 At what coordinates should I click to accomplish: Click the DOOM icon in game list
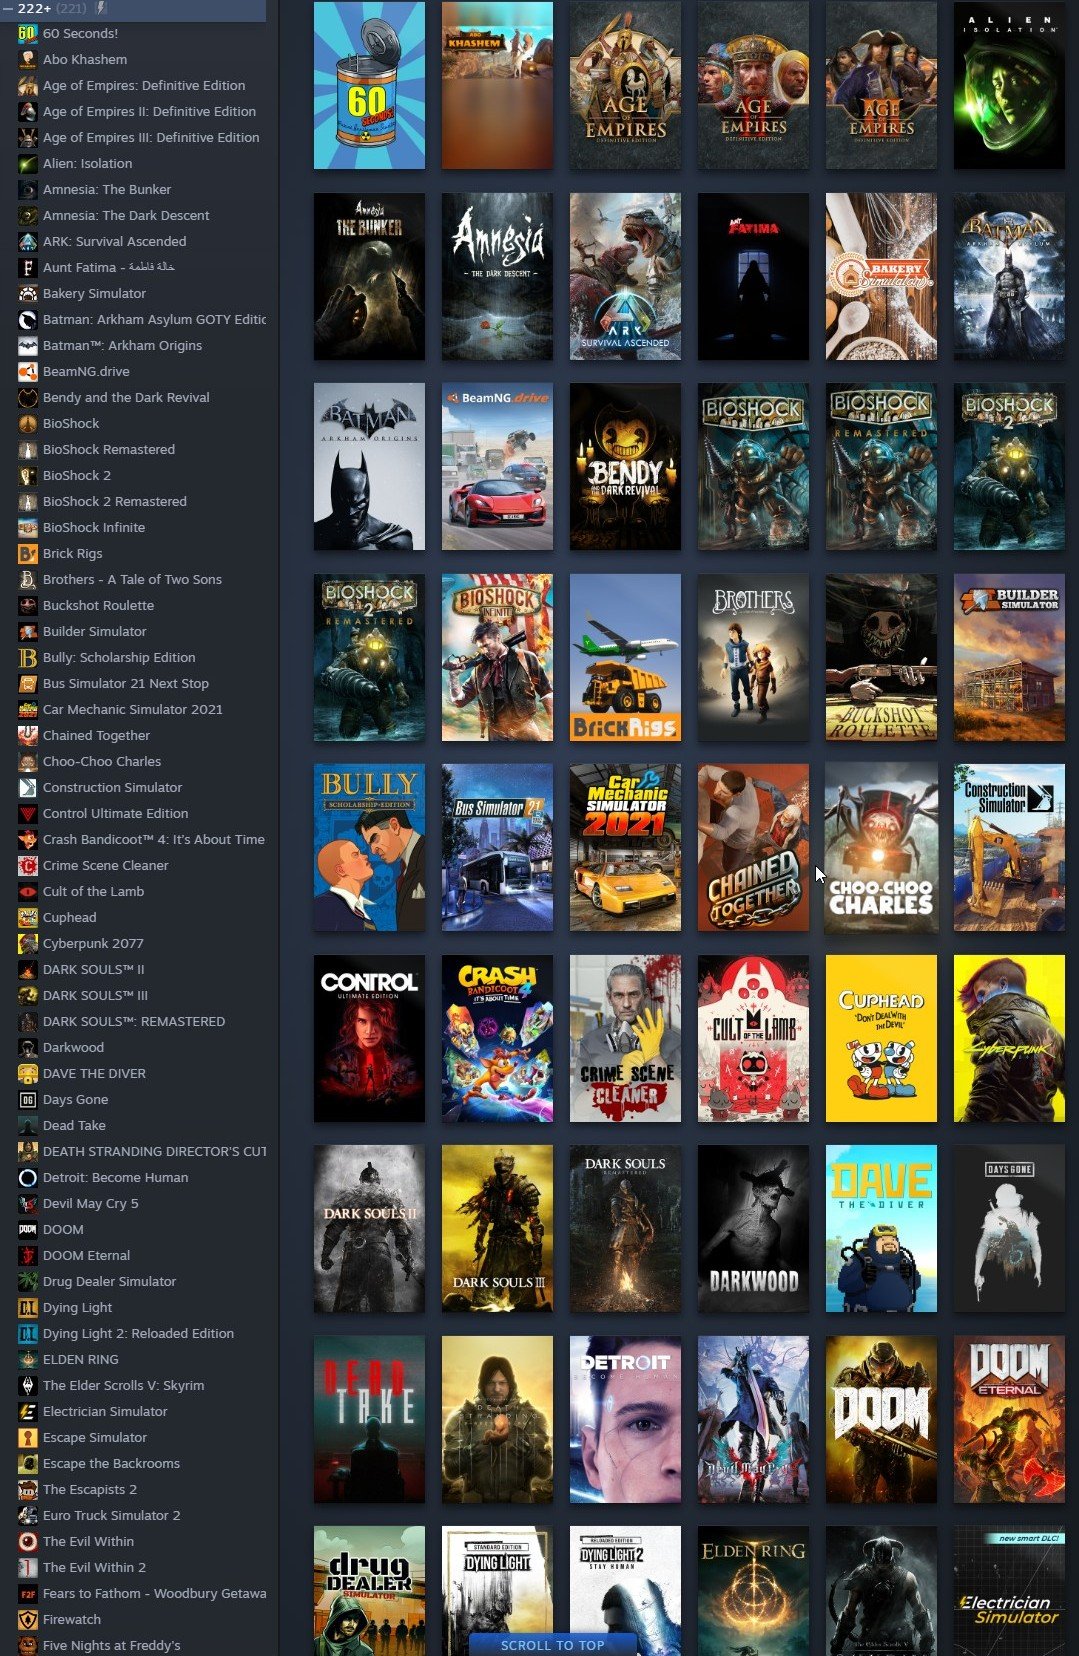(28, 1229)
